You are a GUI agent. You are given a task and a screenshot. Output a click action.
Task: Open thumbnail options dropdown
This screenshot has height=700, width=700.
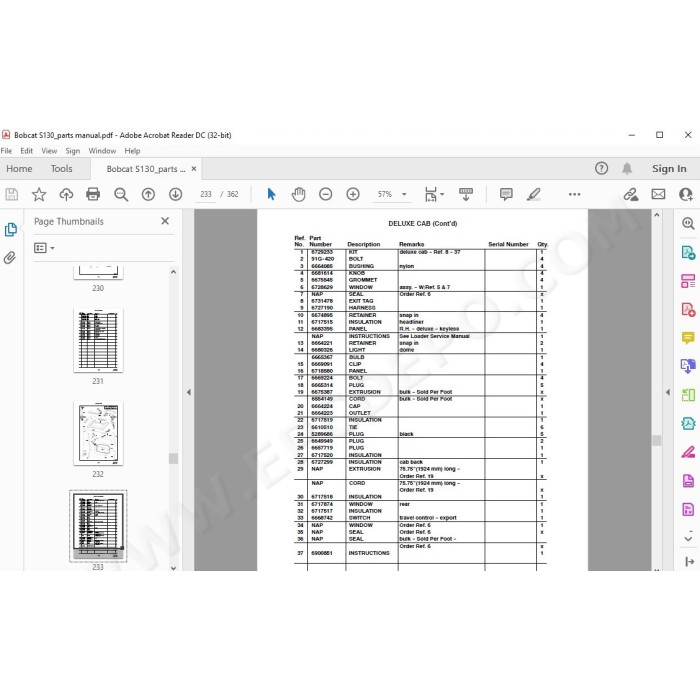click(x=44, y=248)
